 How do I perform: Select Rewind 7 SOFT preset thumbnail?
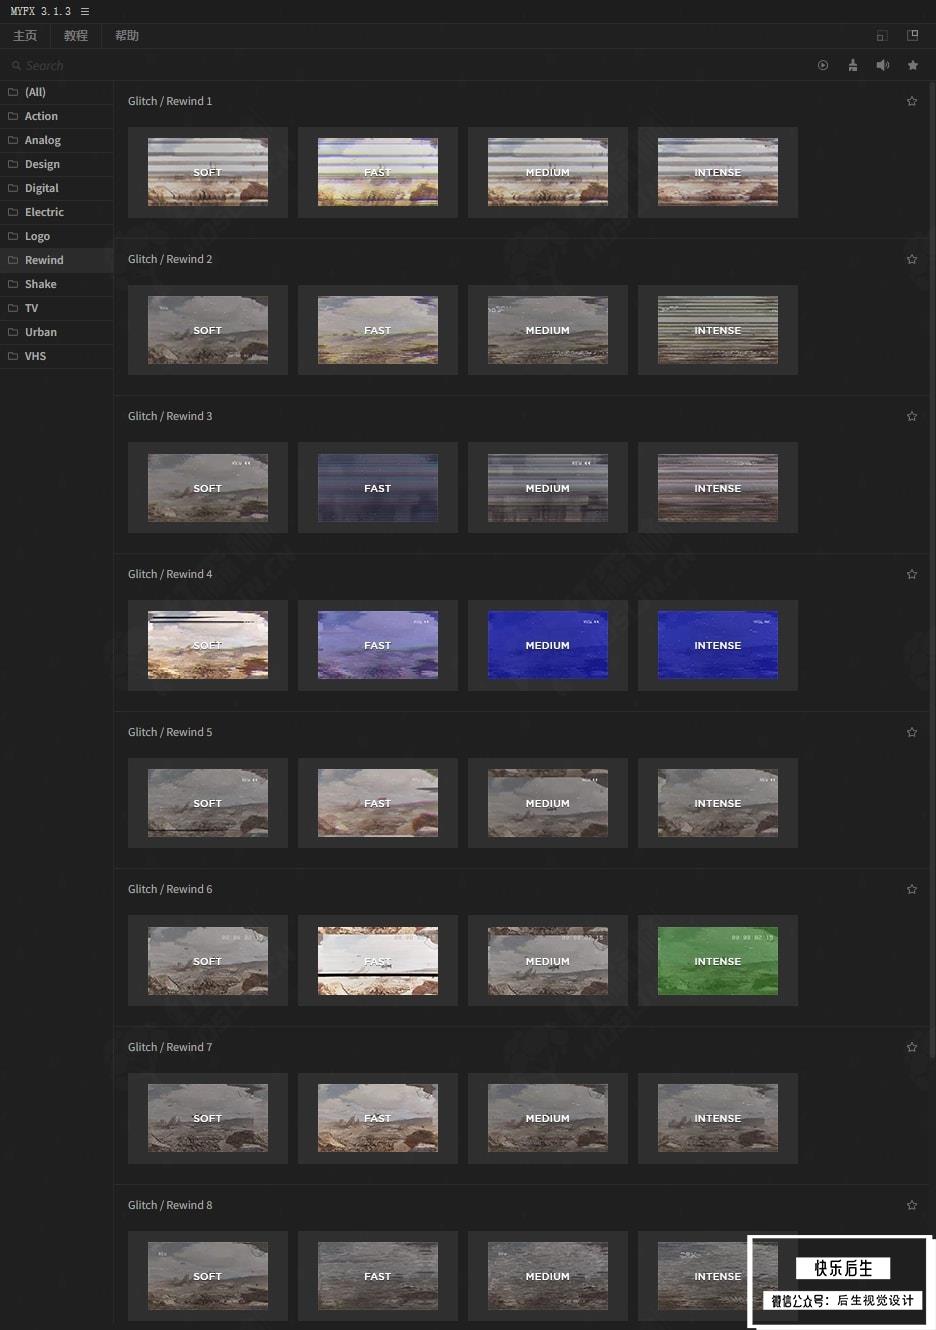[x=208, y=1118]
